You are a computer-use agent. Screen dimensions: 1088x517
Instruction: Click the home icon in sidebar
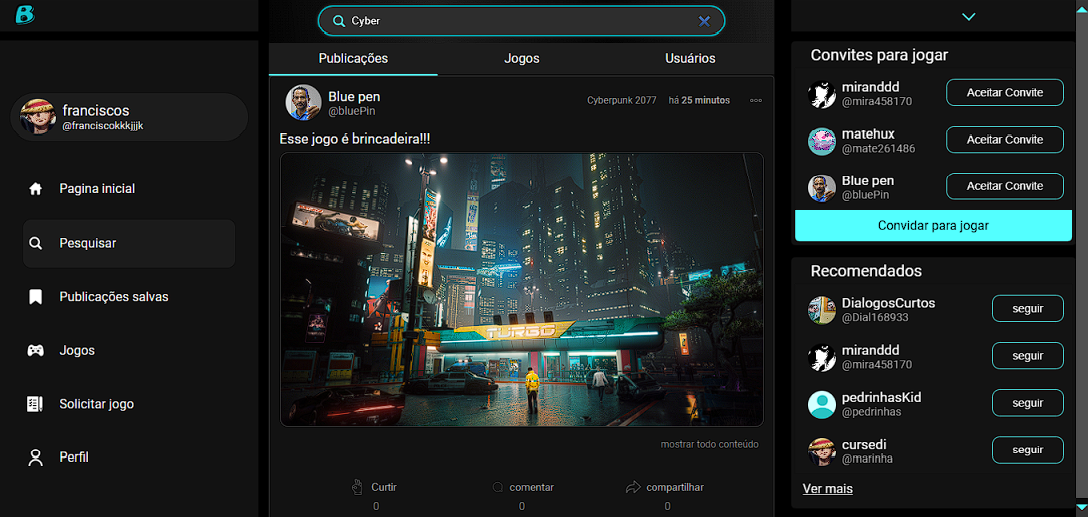[x=35, y=189]
